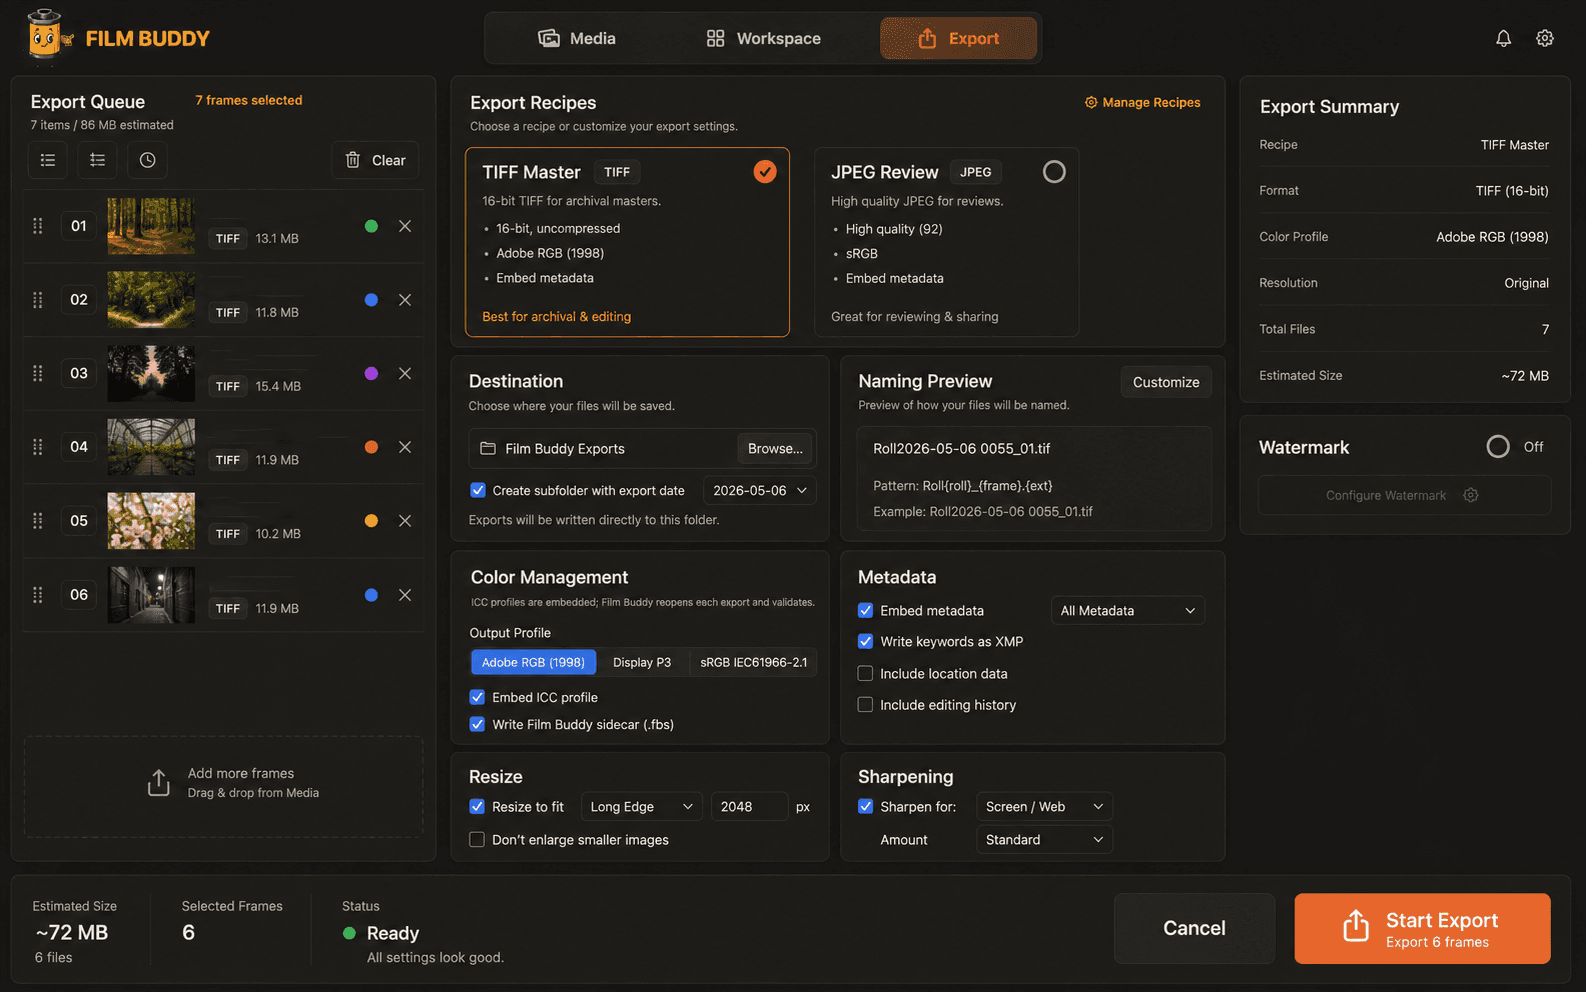1586x992 pixels.
Task: Toggle the Resize to fit checkbox
Action: (x=477, y=806)
